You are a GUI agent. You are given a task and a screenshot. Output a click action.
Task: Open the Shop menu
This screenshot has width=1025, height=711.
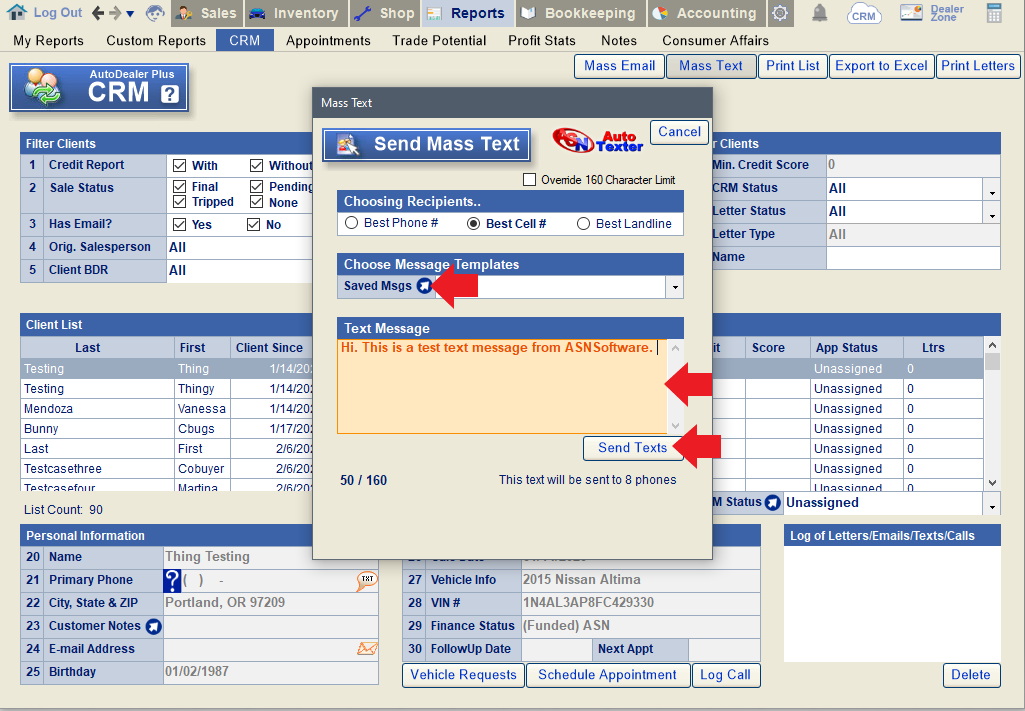click(386, 13)
